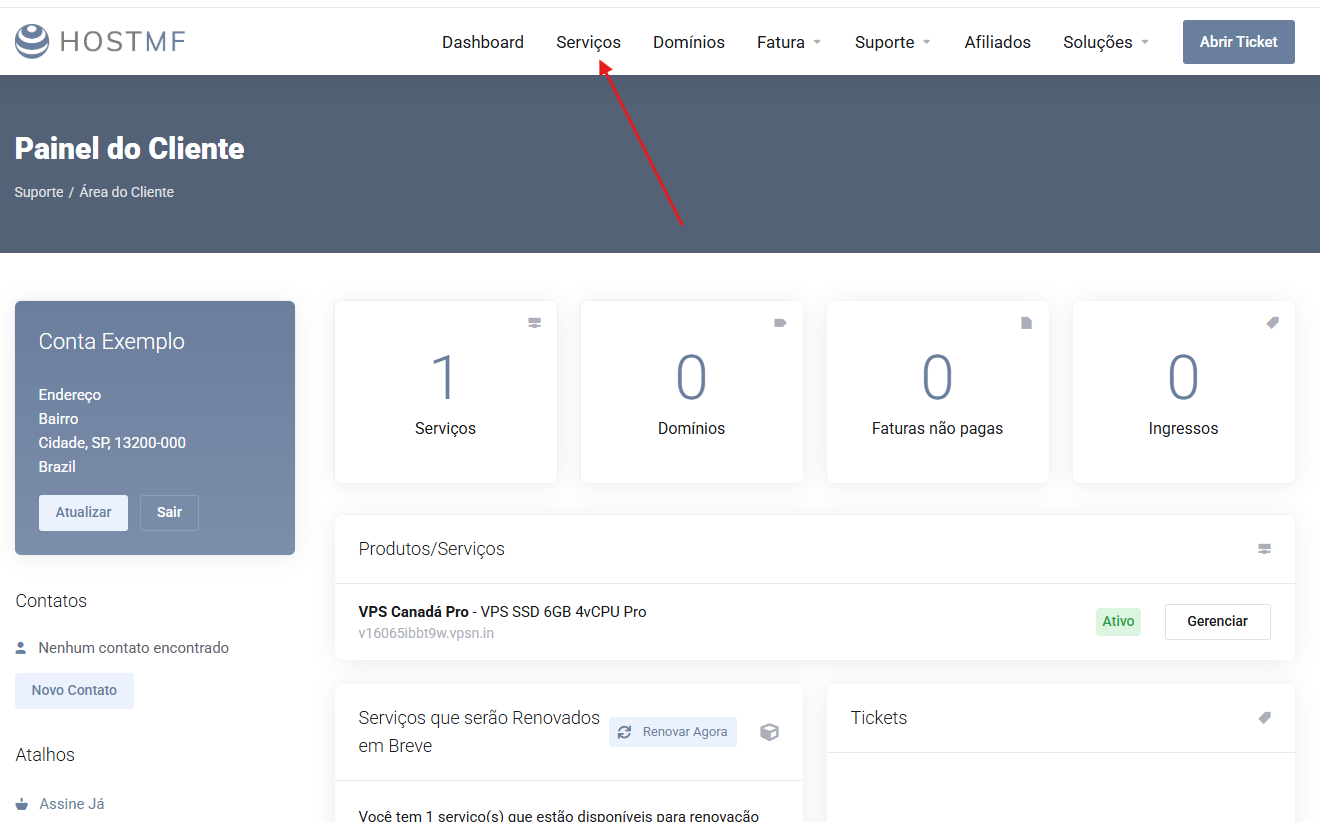Click the document icon in Faturas card
1320x822 pixels.
click(x=1026, y=323)
